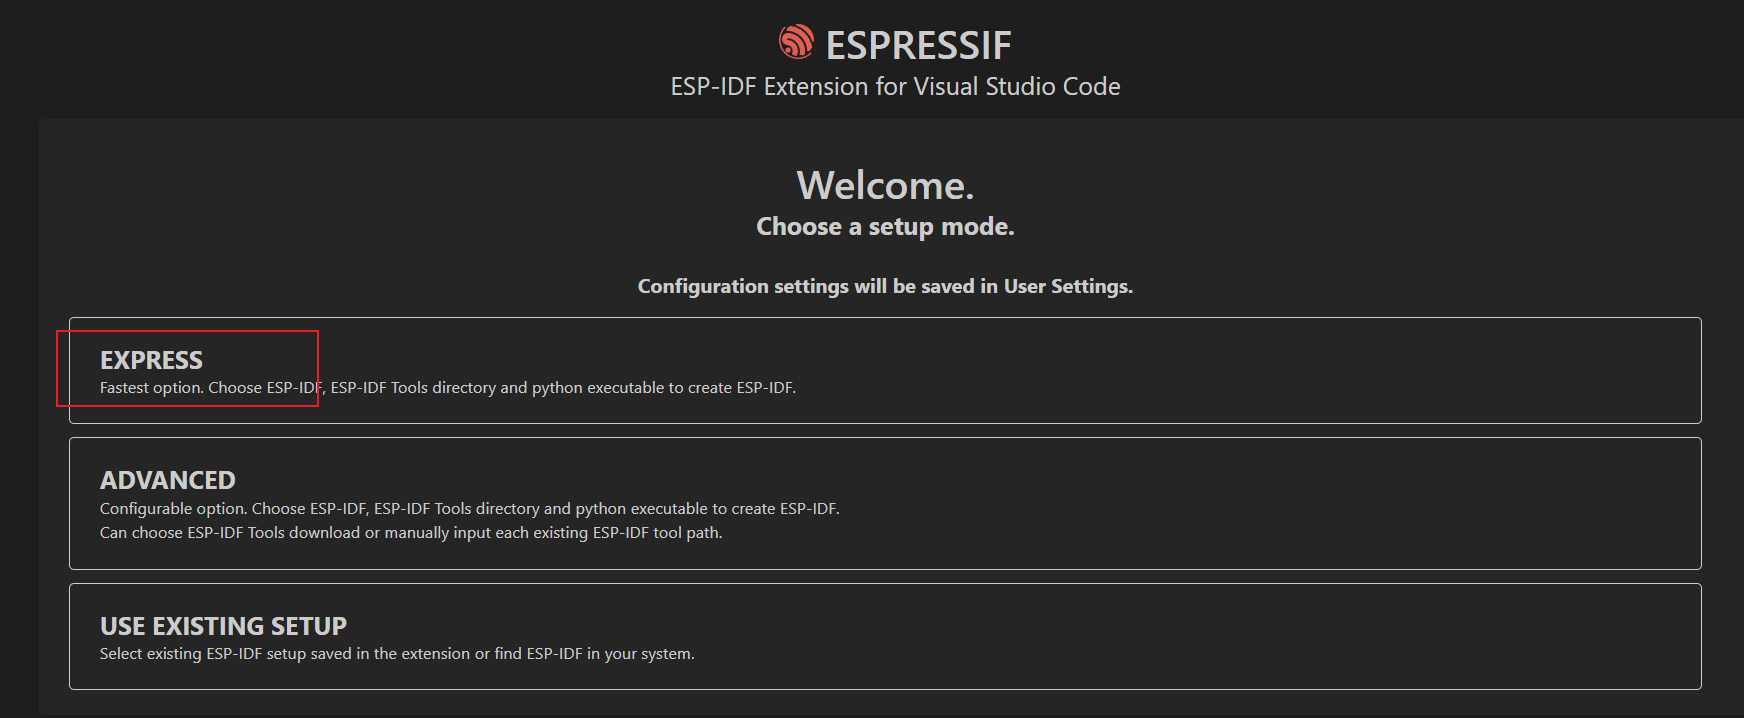Click the 'Welcome.' heading
This screenshot has height=718, width=1744.
[885, 185]
